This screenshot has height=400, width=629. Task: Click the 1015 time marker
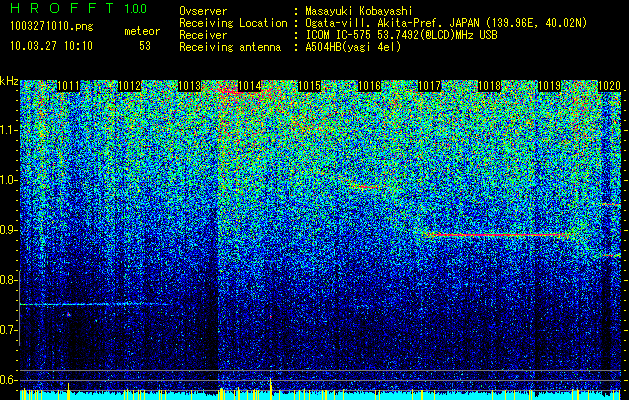[x=309, y=86]
